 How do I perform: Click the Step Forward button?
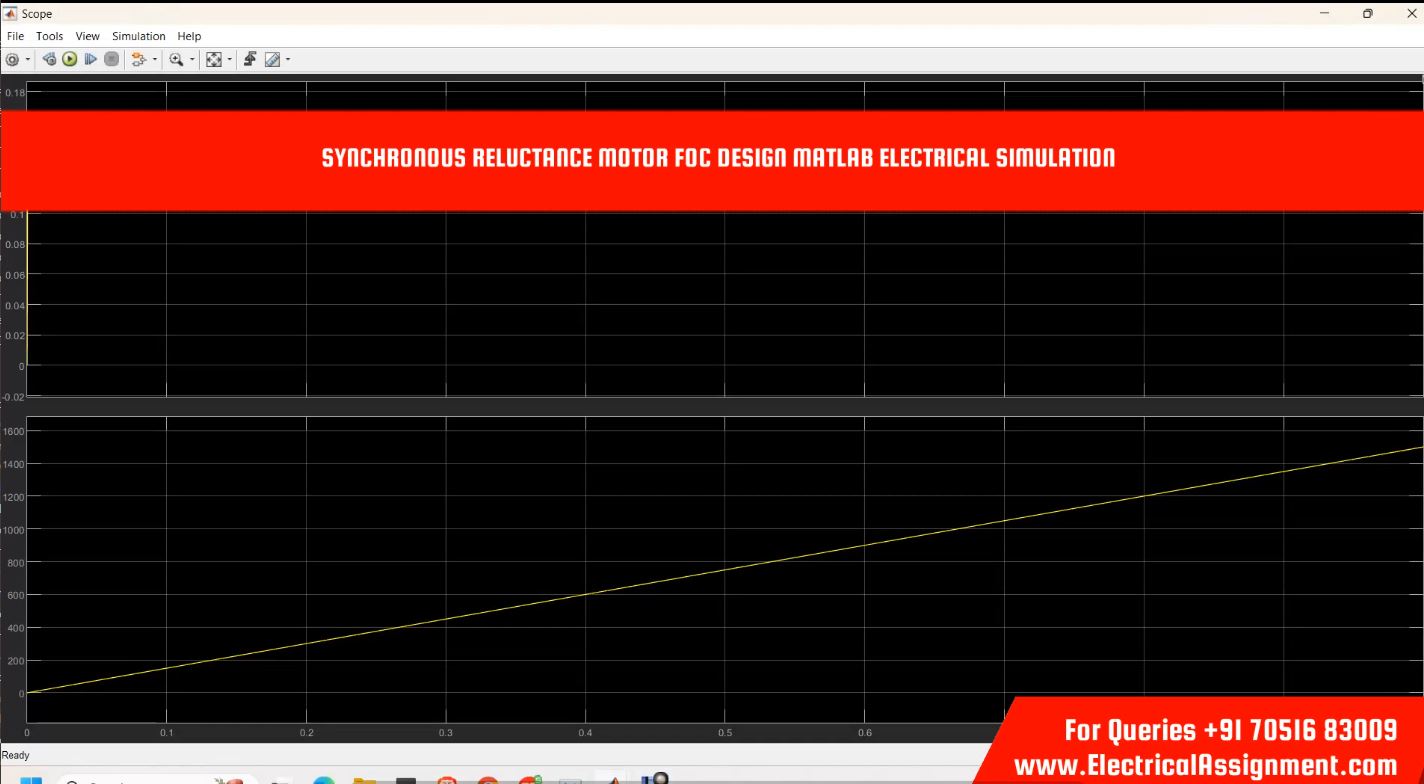click(91, 60)
